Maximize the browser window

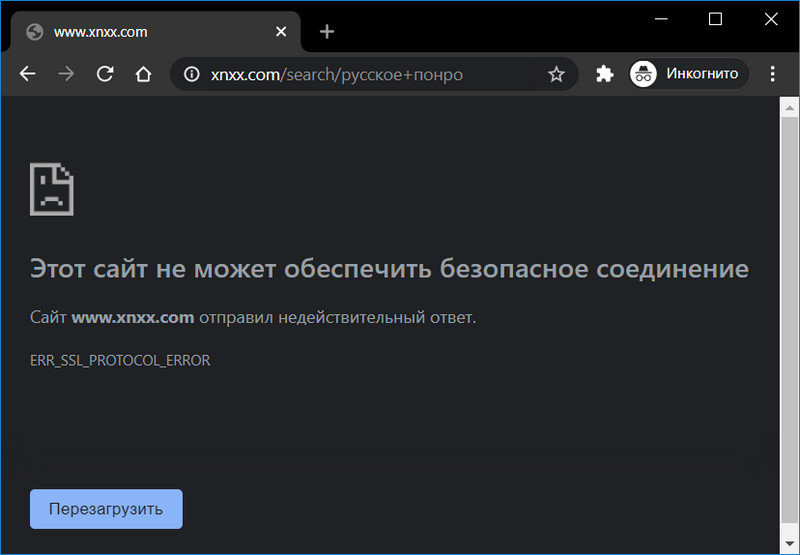(x=715, y=19)
